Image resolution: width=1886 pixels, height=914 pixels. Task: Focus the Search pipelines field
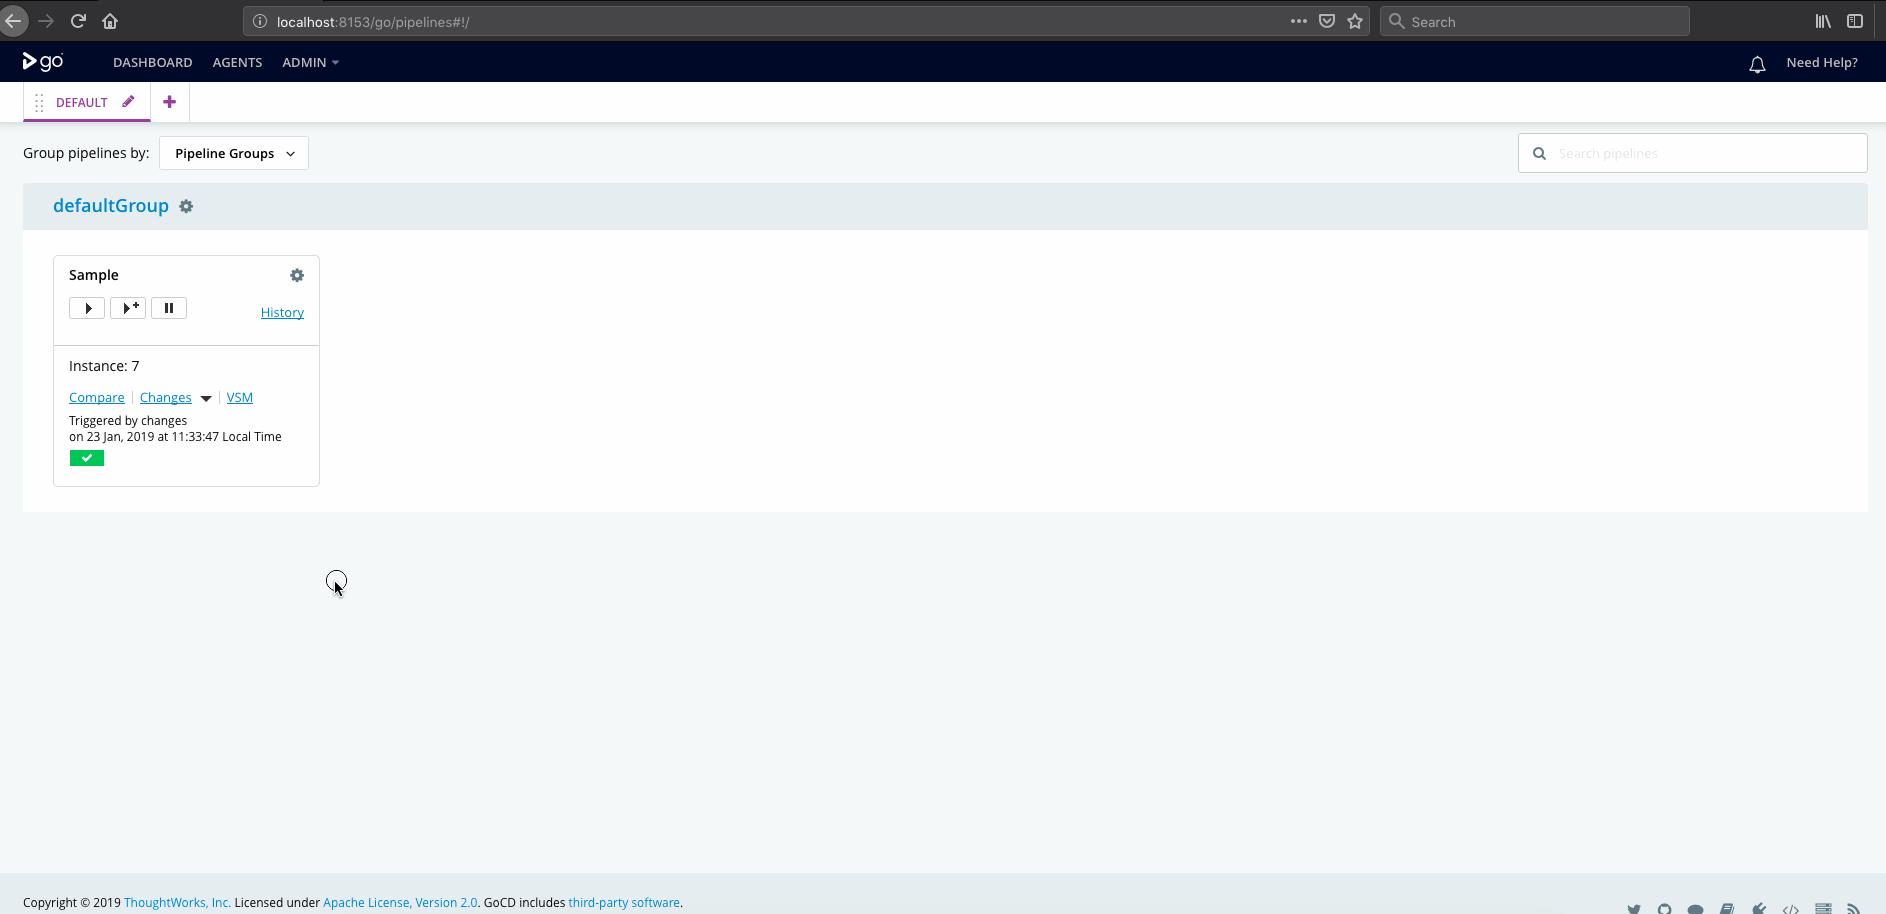coord(1692,153)
